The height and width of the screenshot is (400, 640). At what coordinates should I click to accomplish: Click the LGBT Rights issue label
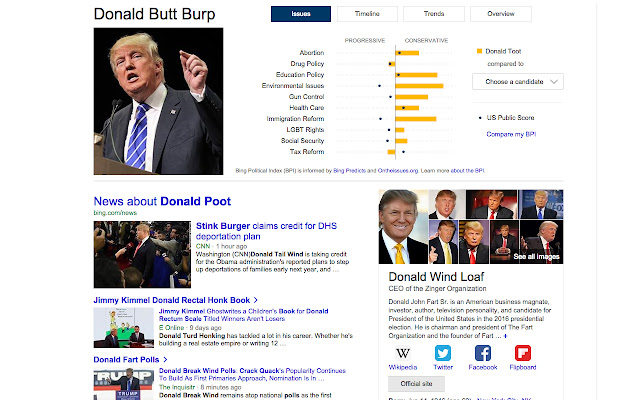tap(305, 130)
